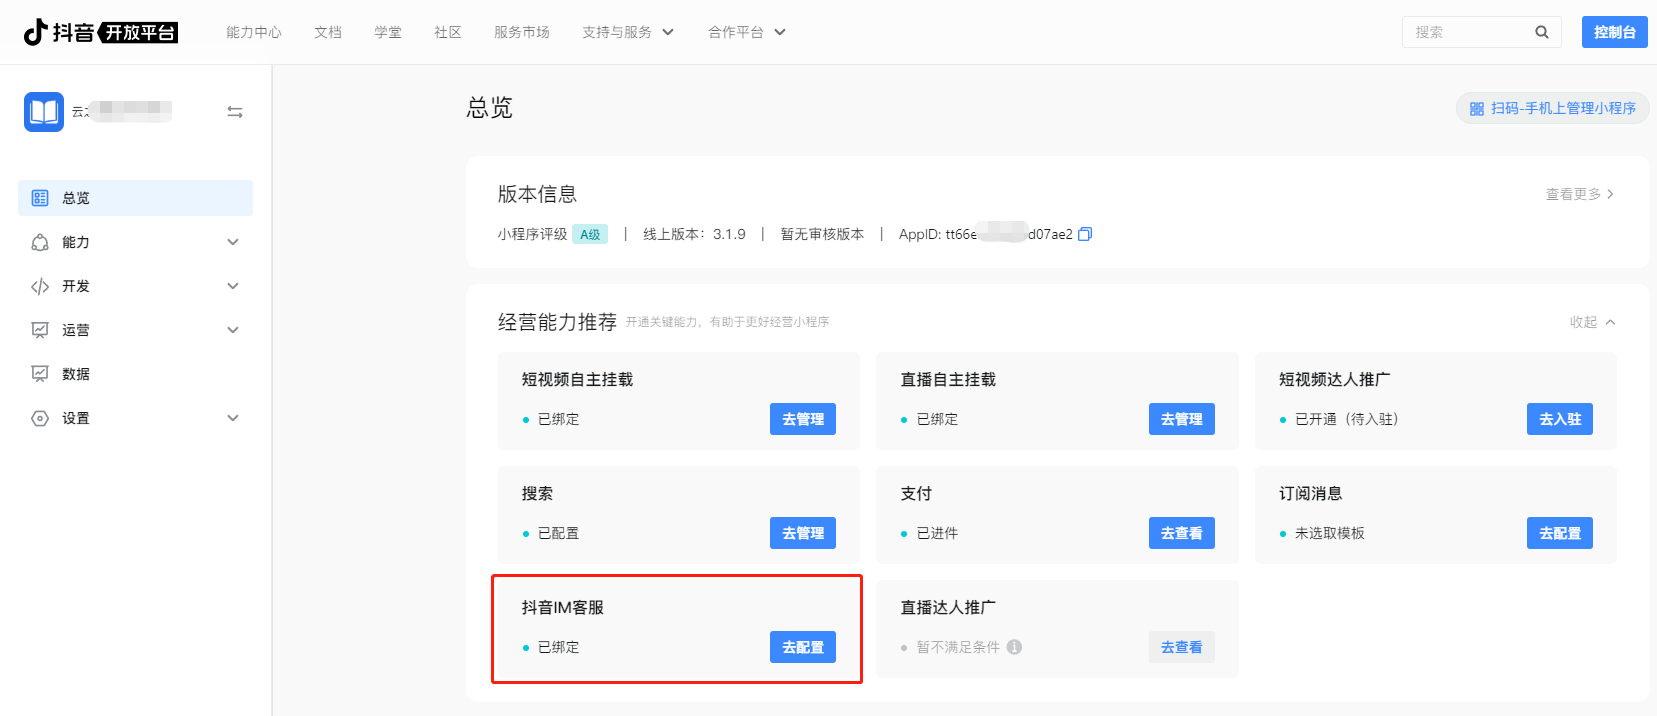Image resolution: width=1657 pixels, height=716 pixels.
Task: Click the QR code icon in scan button
Action: tap(1477, 109)
